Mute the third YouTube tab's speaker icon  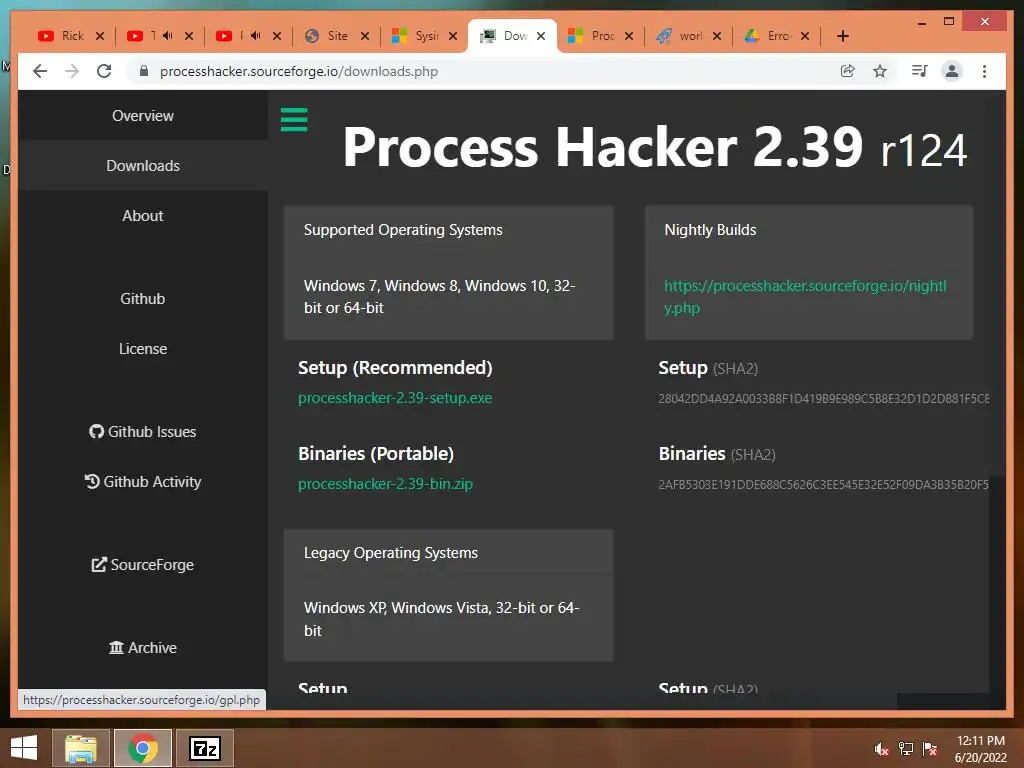click(256, 36)
